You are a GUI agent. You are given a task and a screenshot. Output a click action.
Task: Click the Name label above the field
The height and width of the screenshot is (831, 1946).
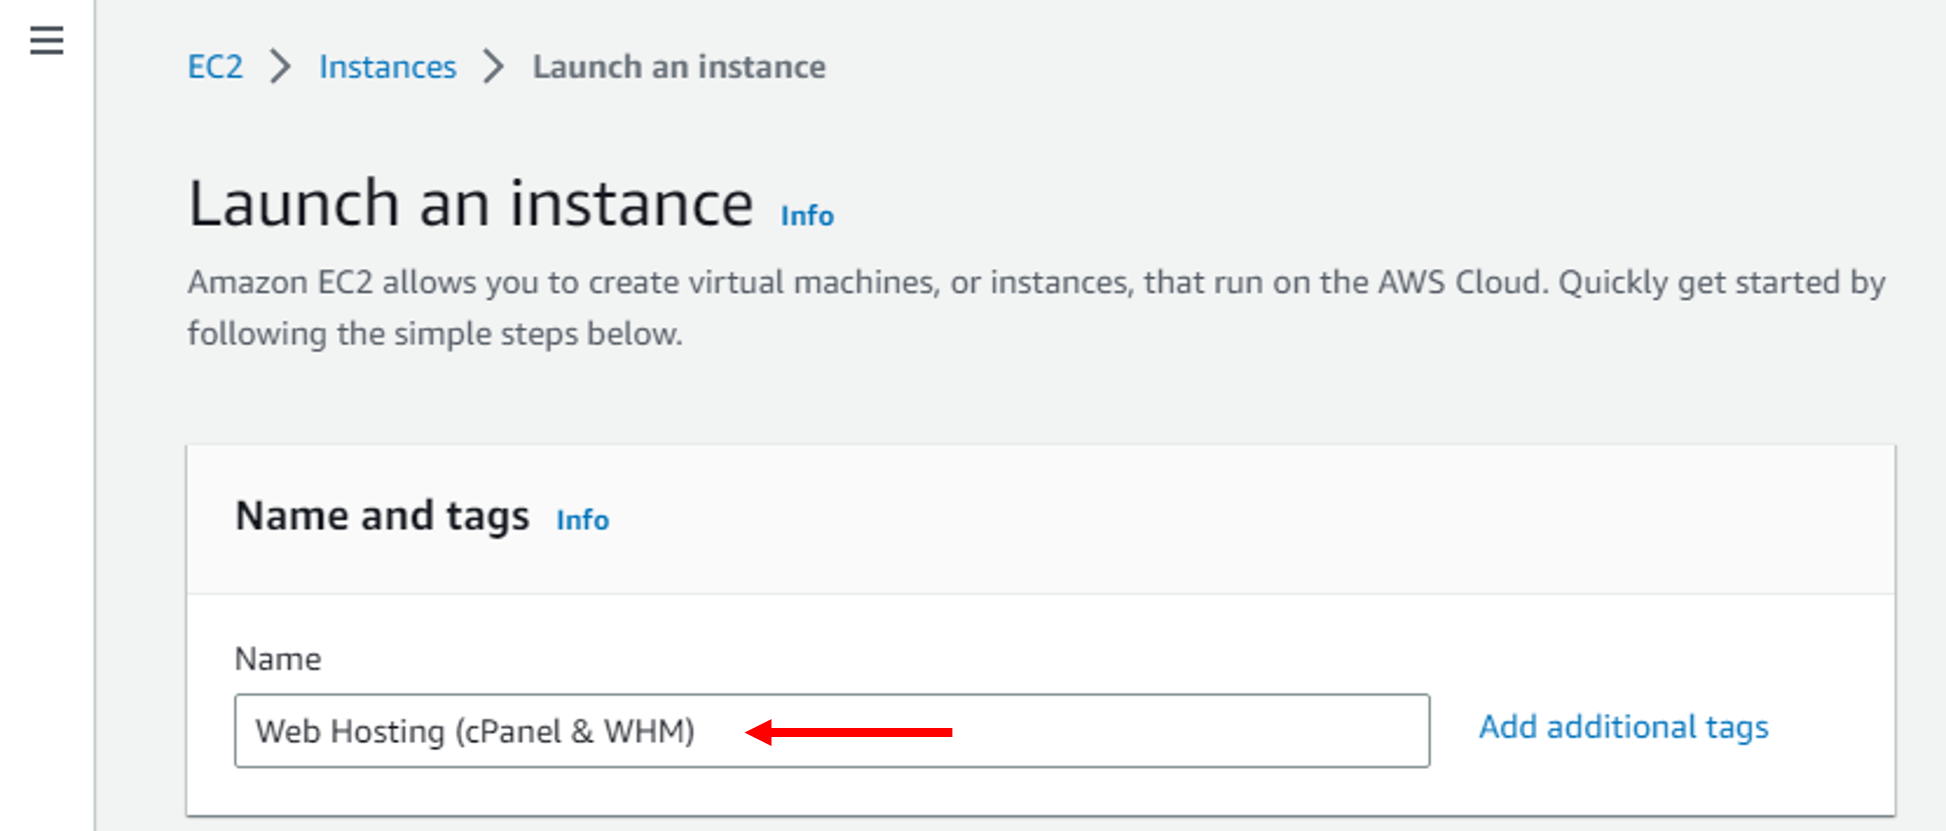[x=277, y=659]
